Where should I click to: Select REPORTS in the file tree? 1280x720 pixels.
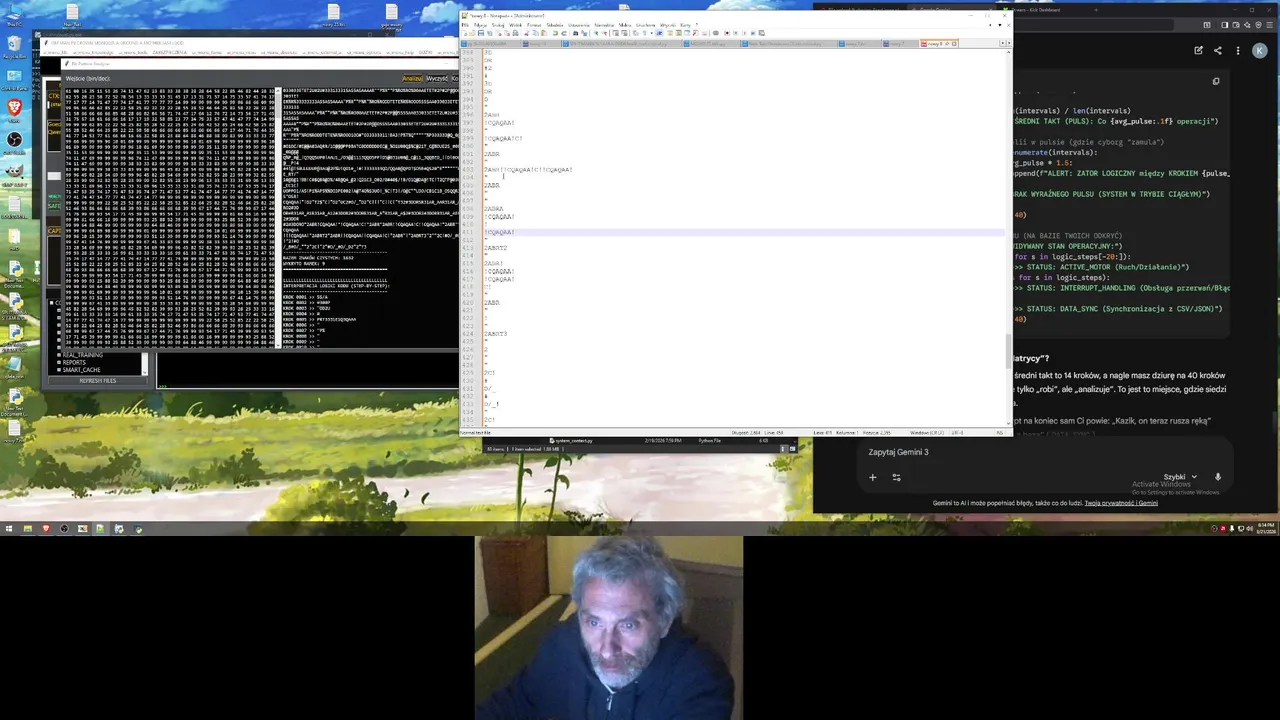pos(74,362)
